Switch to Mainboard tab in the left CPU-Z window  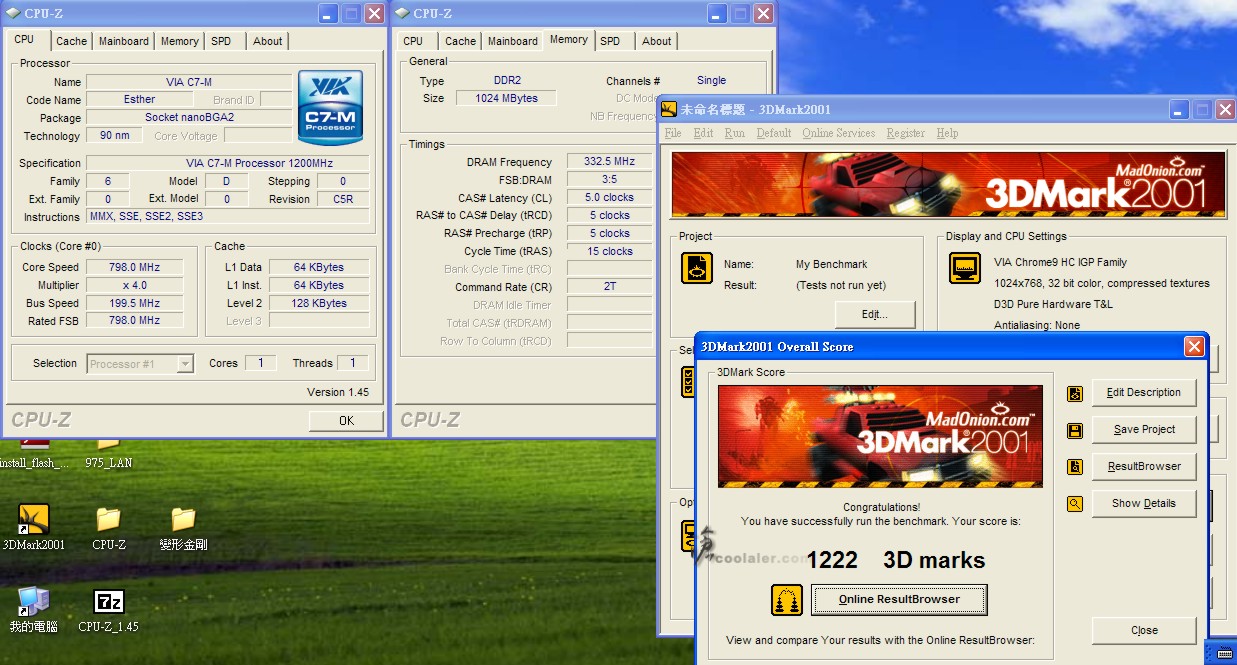click(123, 41)
